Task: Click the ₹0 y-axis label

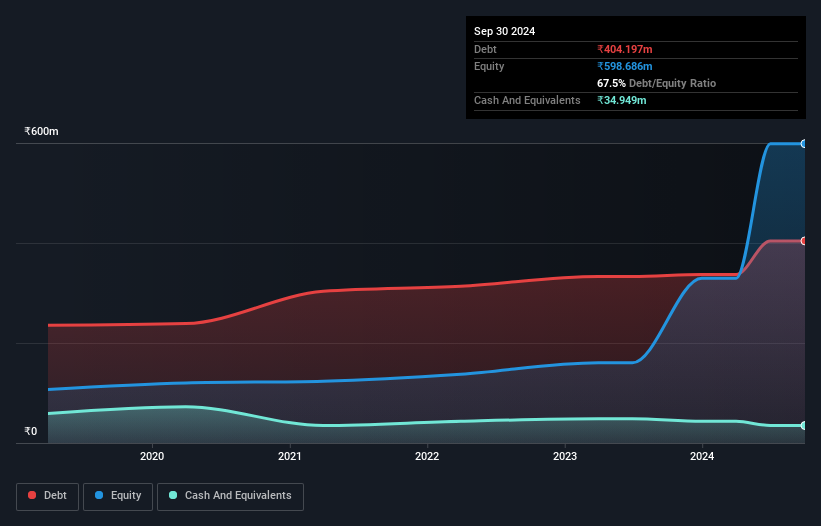Action: 31,431
